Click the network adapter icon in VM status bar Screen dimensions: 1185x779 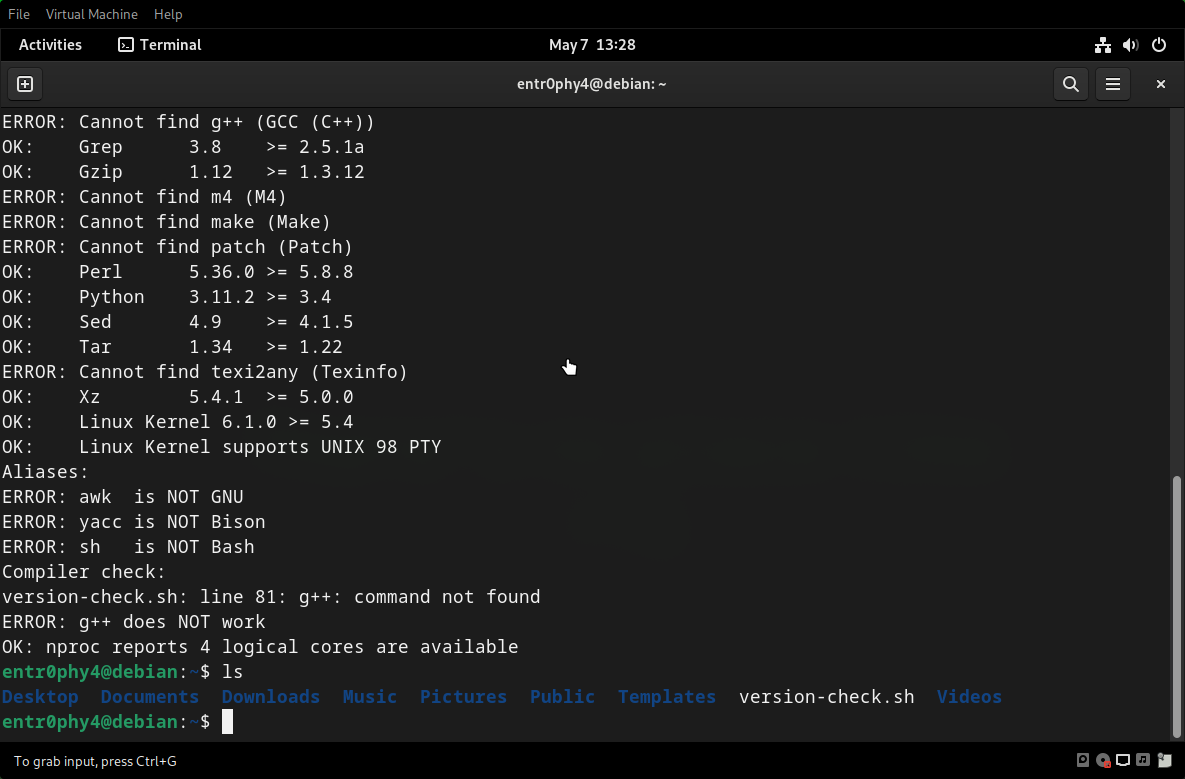point(1123,761)
